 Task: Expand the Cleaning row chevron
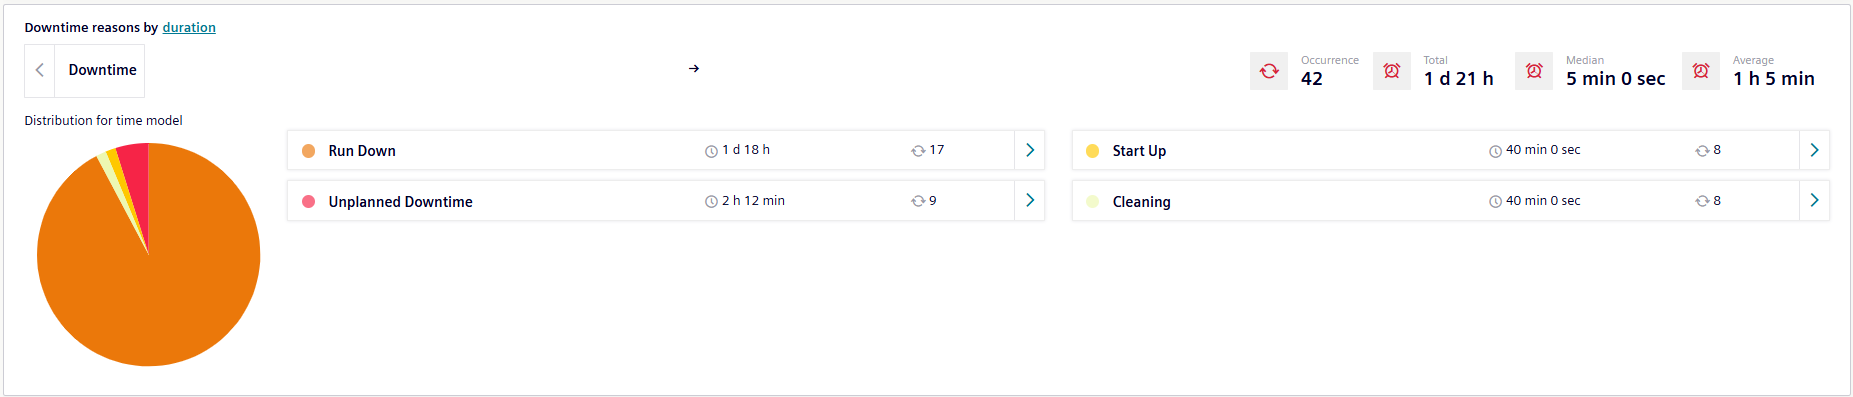pyautogui.click(x=1814, y=201)
